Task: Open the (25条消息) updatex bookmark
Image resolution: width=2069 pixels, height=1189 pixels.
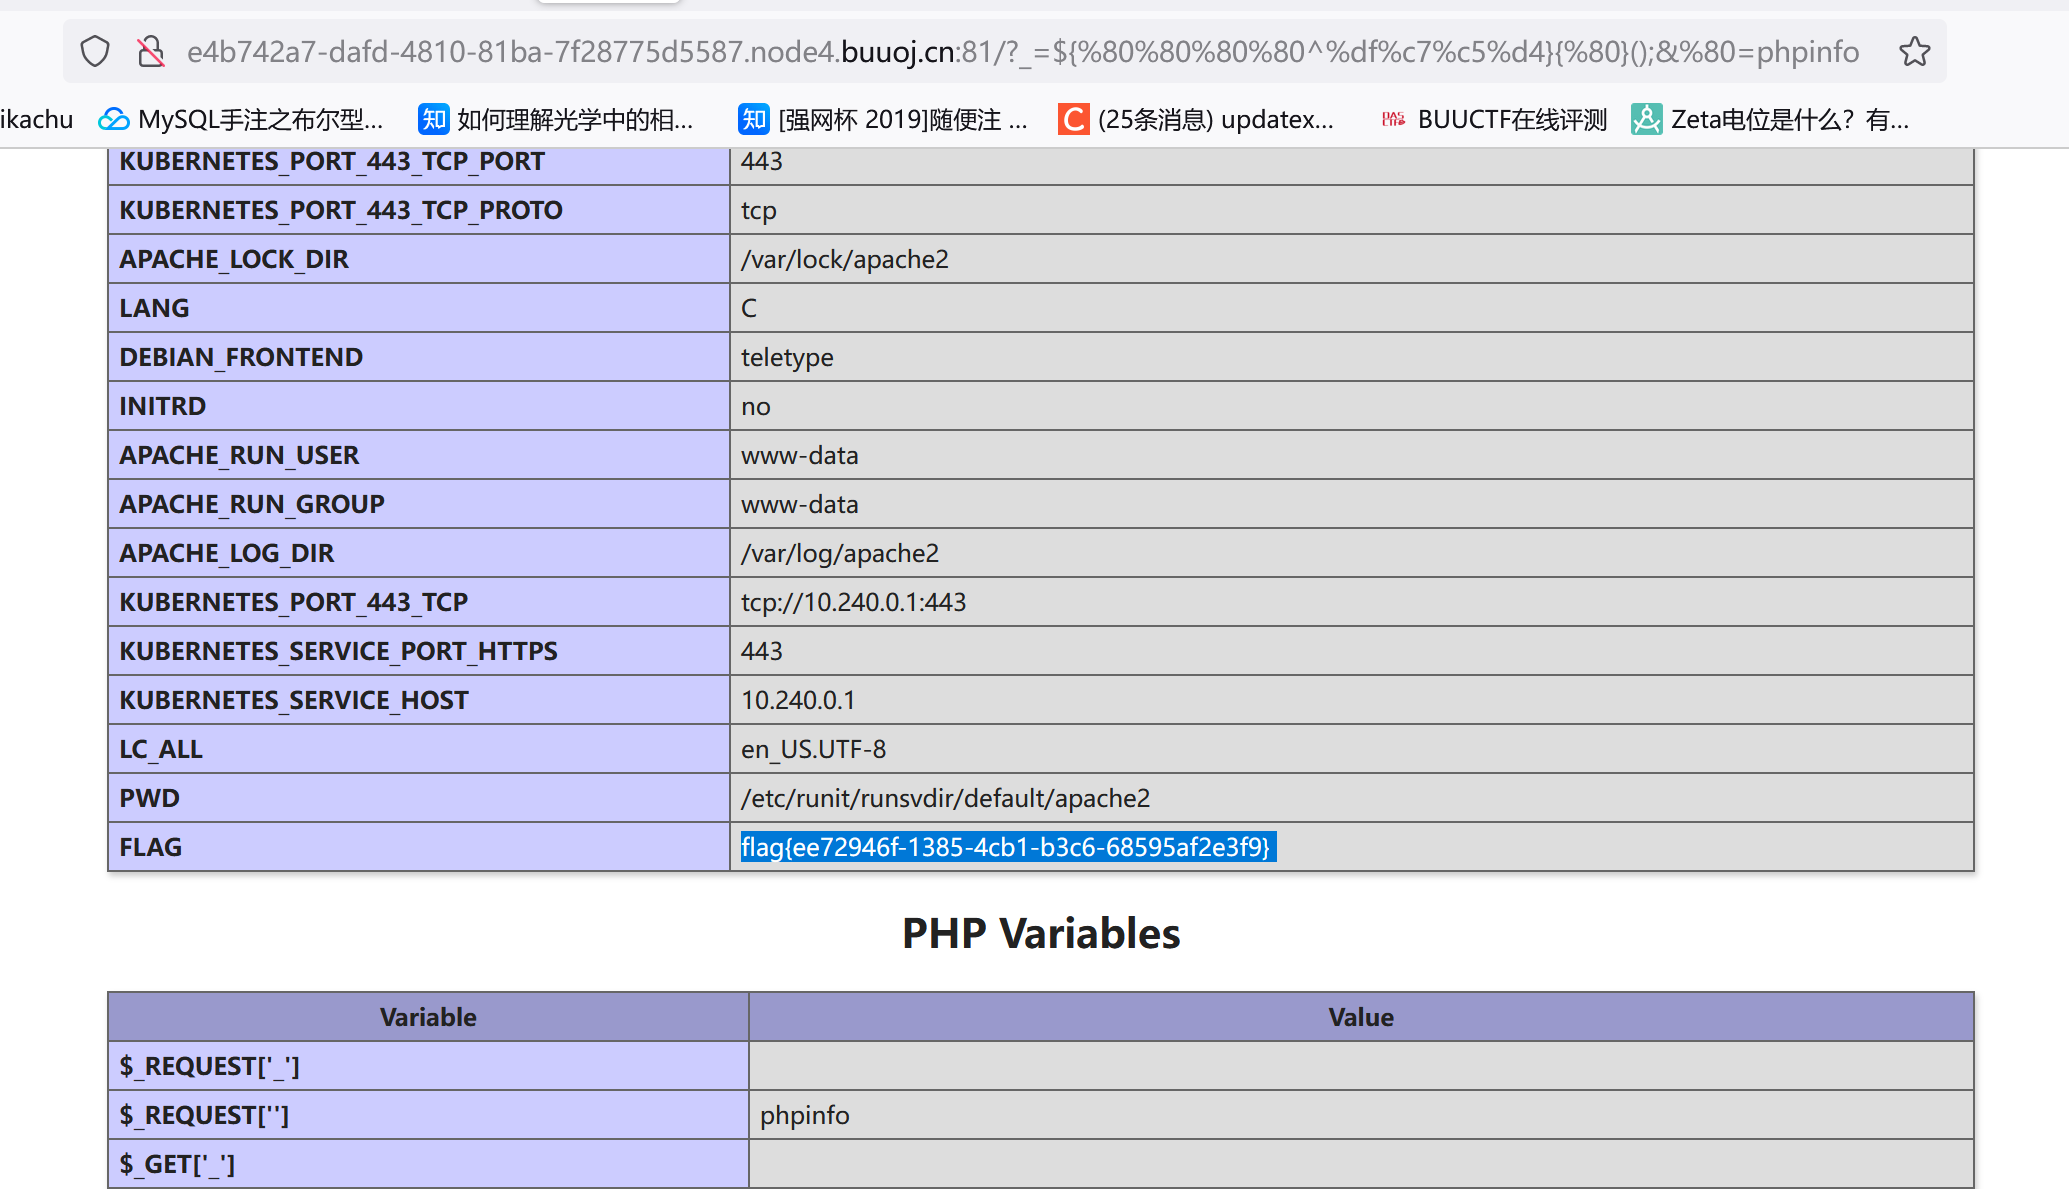Action: click(1197, 120)
